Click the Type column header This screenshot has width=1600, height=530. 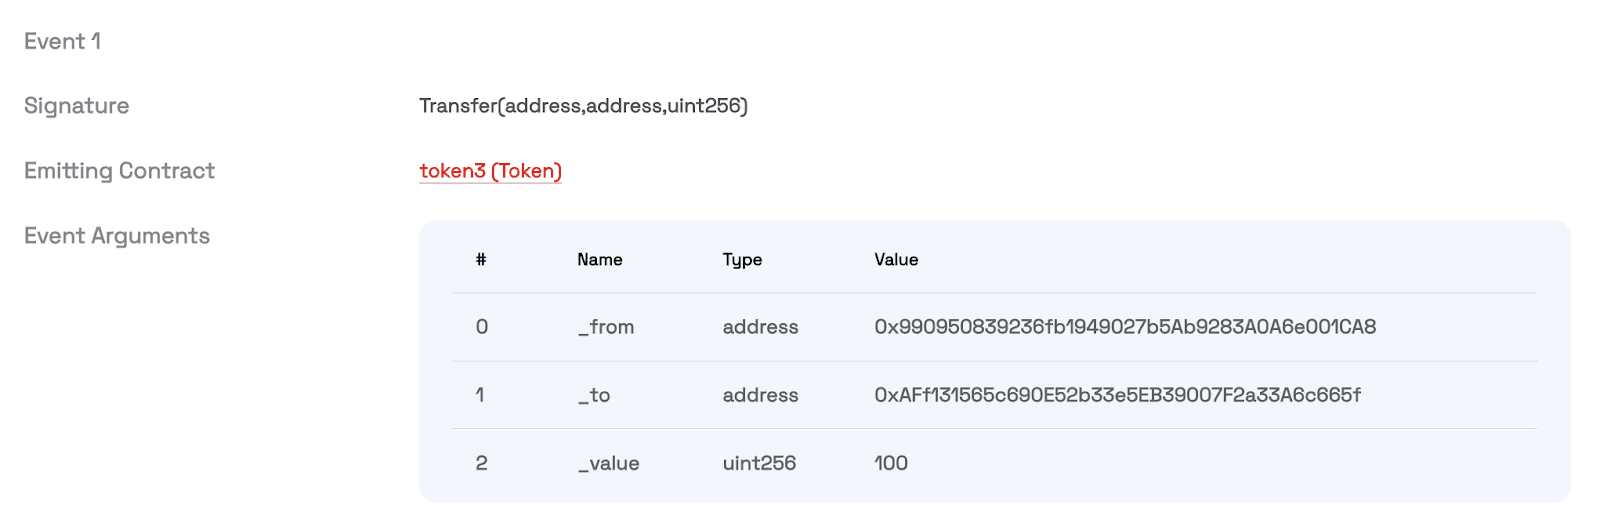pos(742,260)
